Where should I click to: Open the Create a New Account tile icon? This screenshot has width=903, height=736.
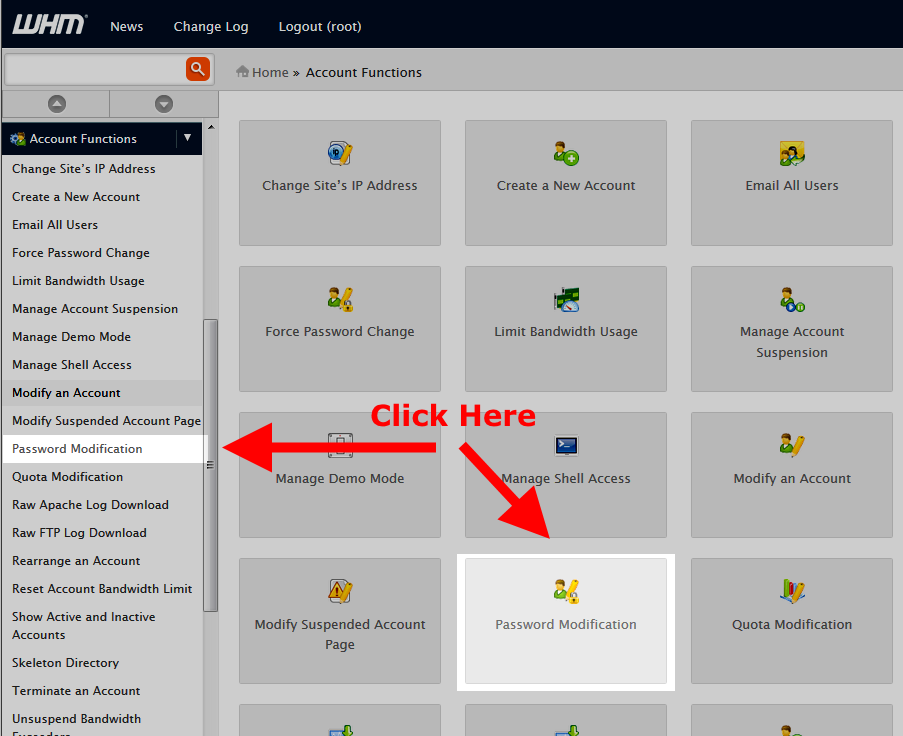coord(566,153)
